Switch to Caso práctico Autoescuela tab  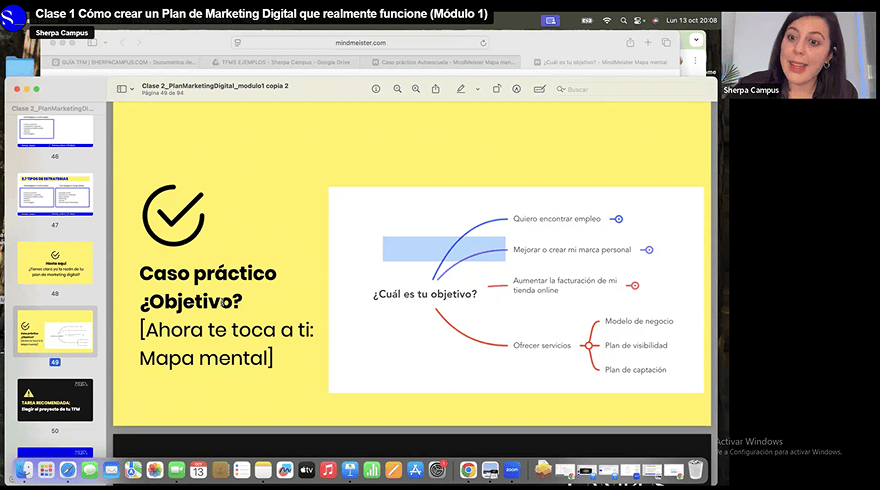443,62
